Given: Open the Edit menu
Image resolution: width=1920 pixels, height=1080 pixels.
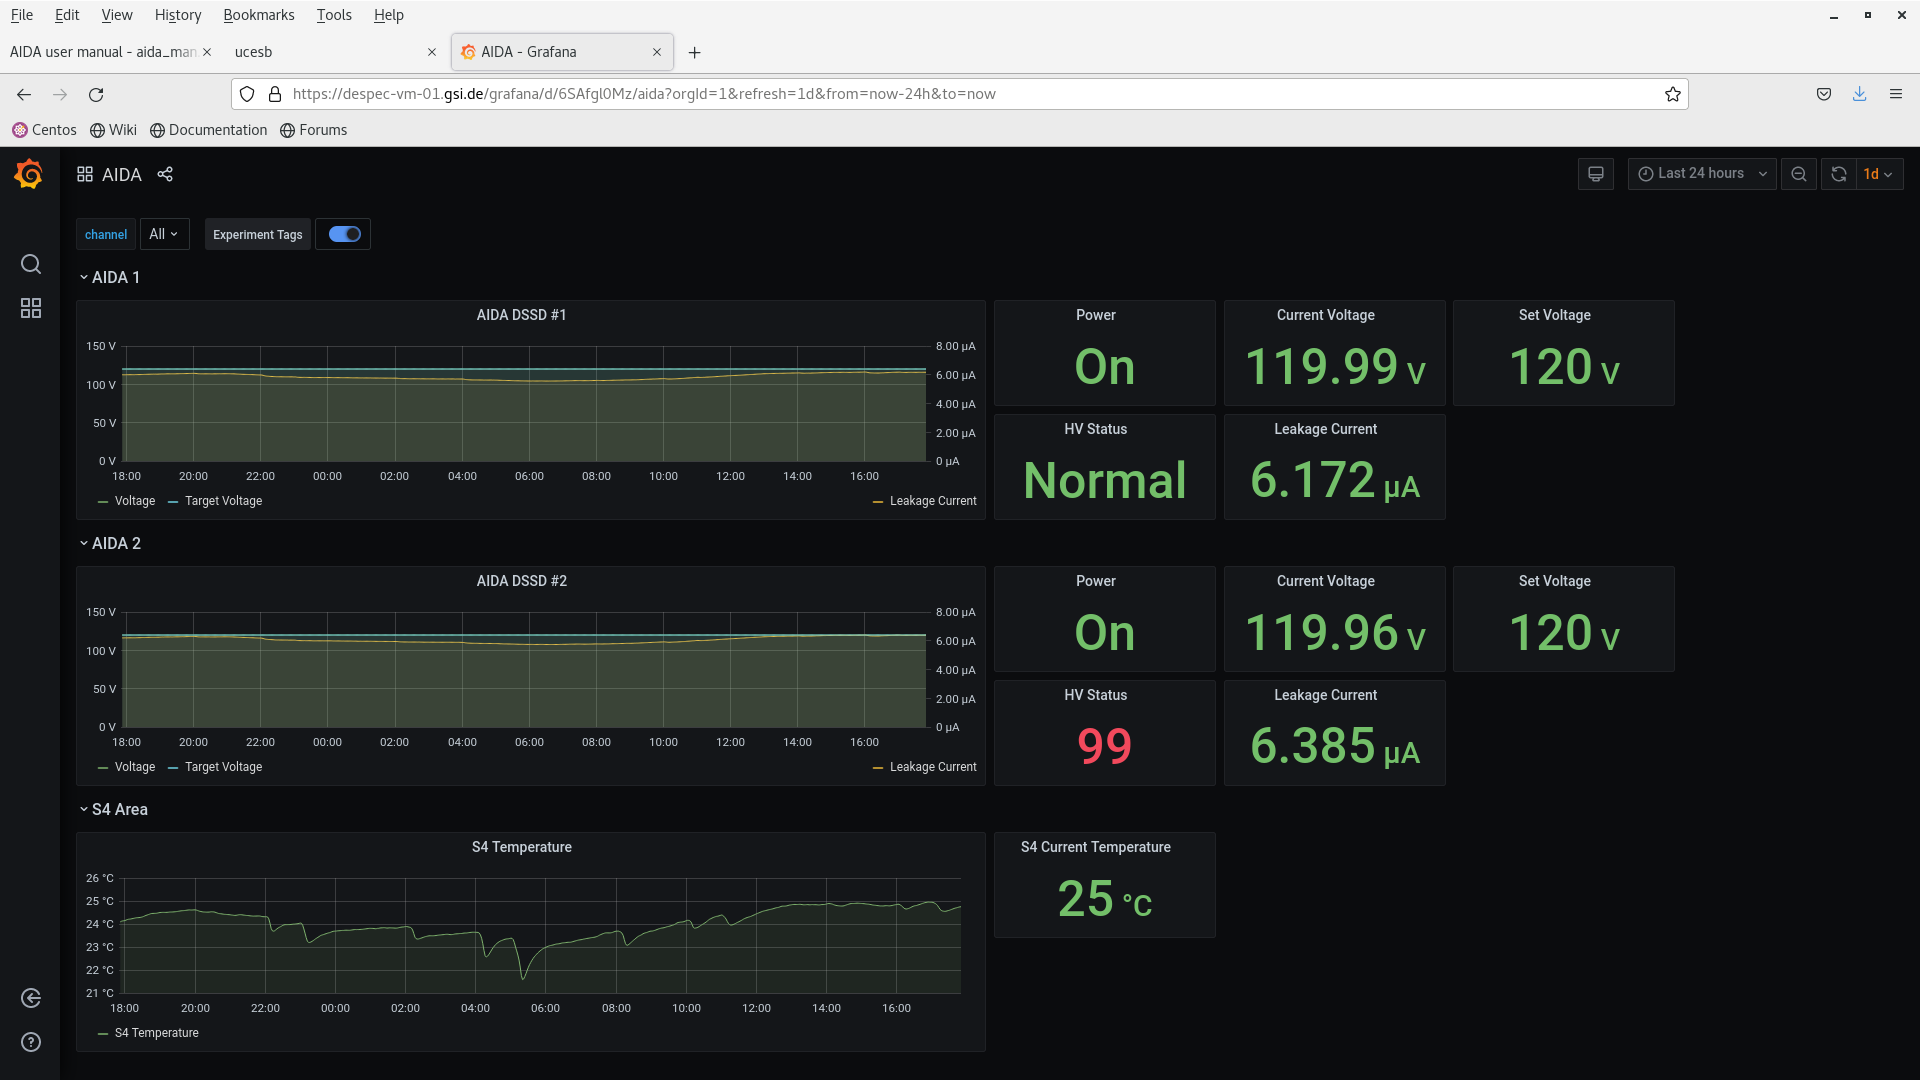Looking at the screenshot, I should pyautogui.click(x=67, y=15).
